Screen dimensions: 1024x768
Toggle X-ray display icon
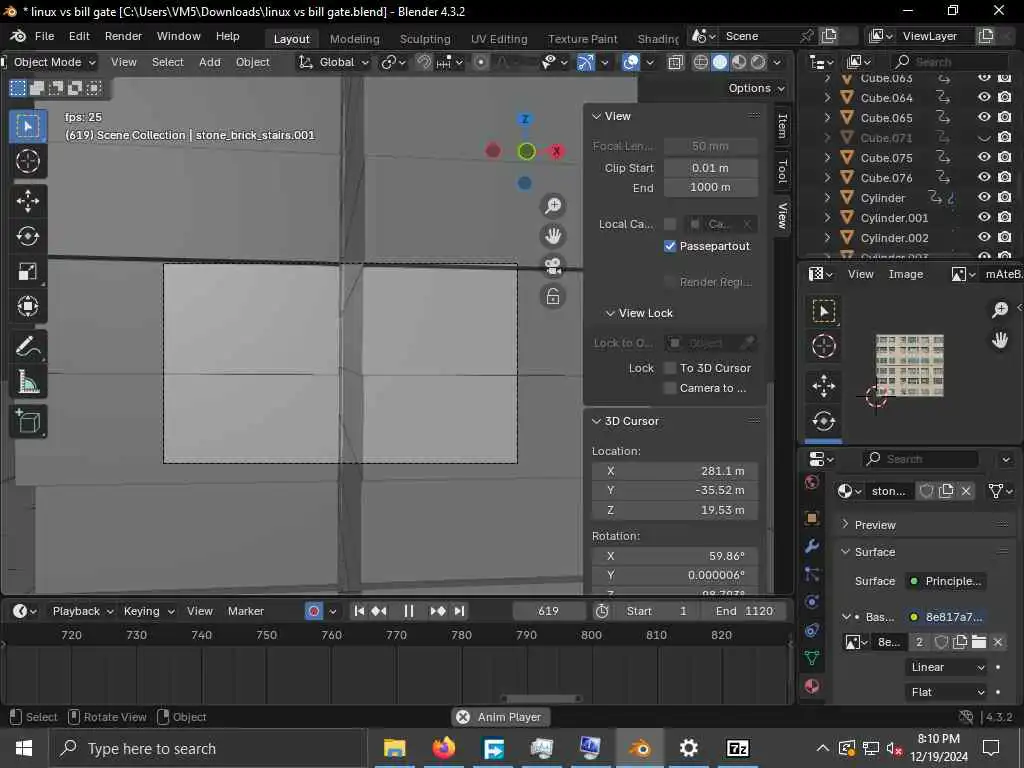pyautogui.click(x=675, y=62)
